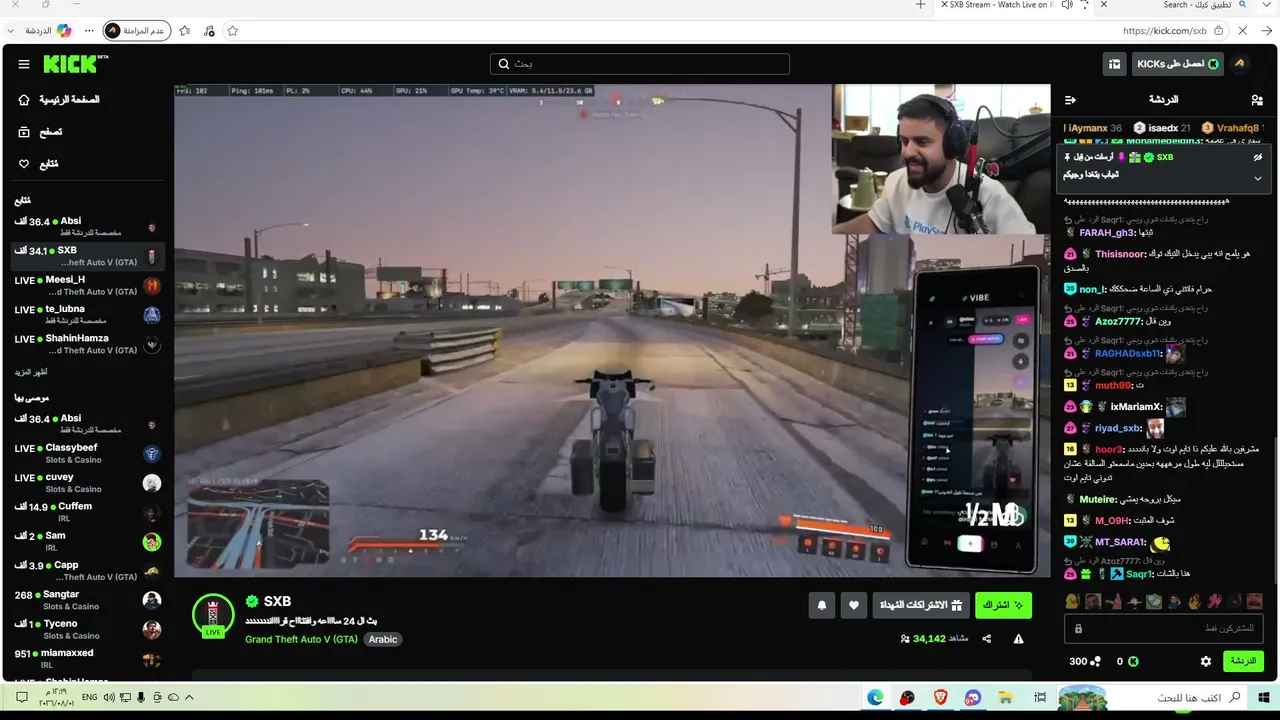Follow SXB with the heart icon
Image resolution: width=1280 pixels, height=720 pixels.
(853, 605)
